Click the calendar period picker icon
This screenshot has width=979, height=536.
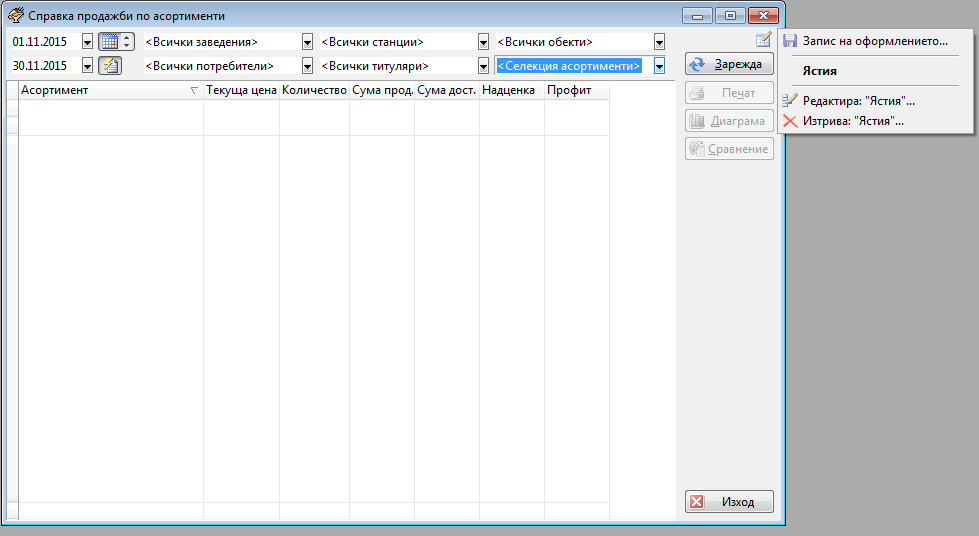coord(109,42)
